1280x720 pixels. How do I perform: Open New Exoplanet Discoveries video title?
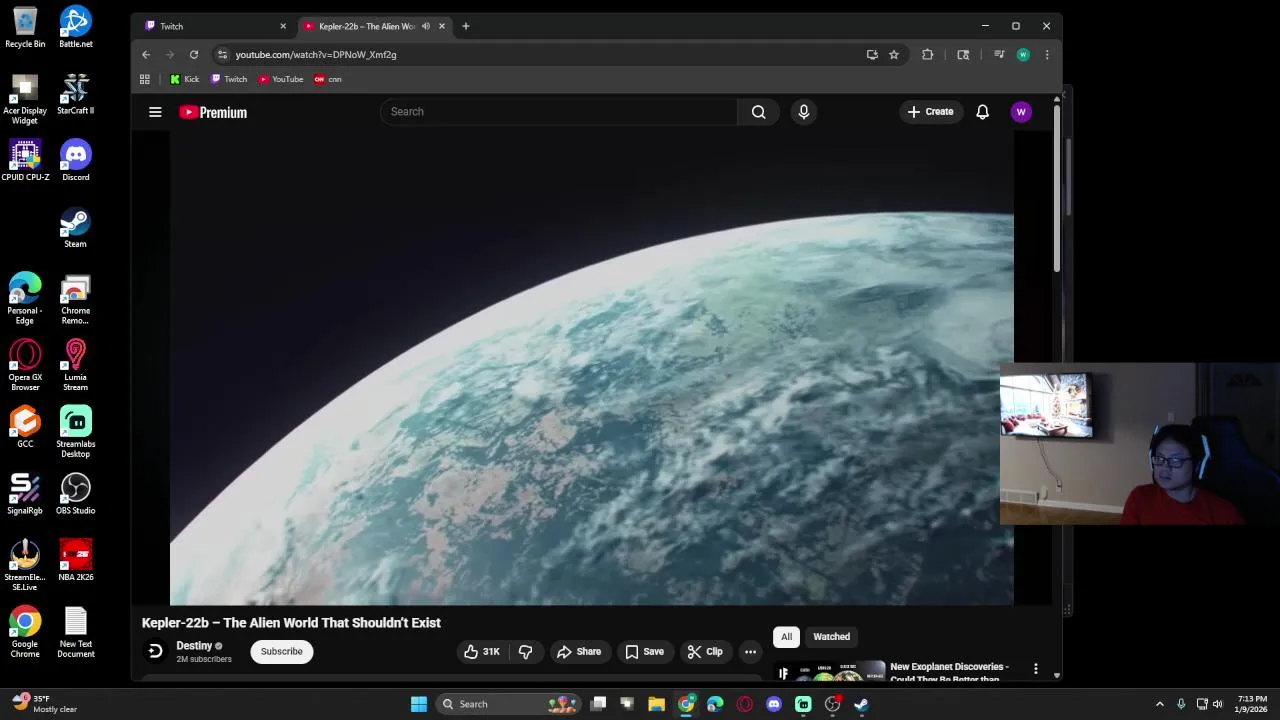949,672
